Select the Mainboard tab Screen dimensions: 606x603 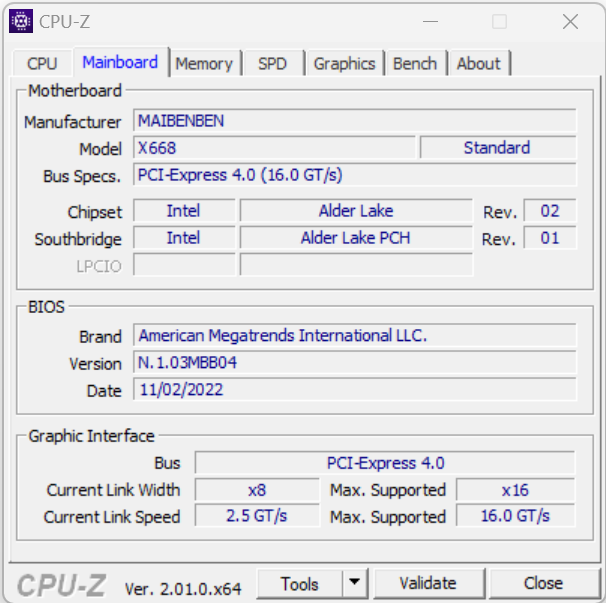120,62
